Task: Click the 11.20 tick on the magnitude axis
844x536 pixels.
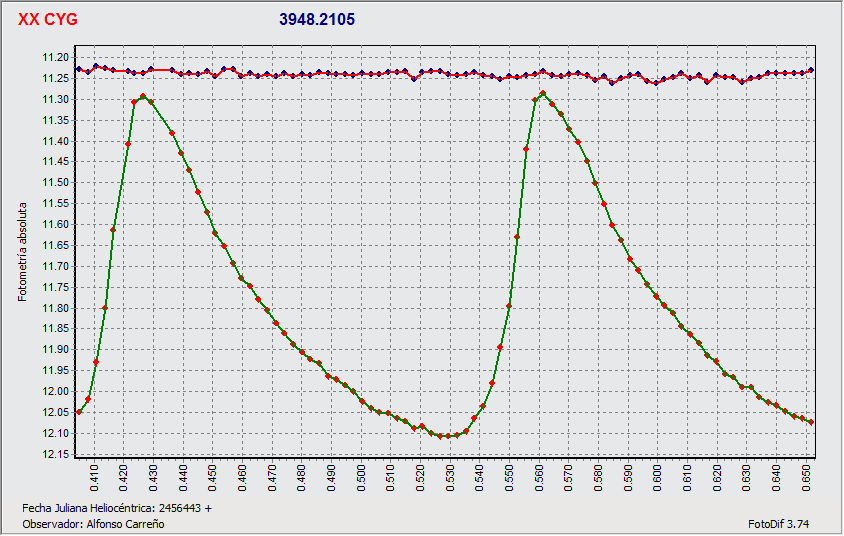Action: click(x=54, y=57)
